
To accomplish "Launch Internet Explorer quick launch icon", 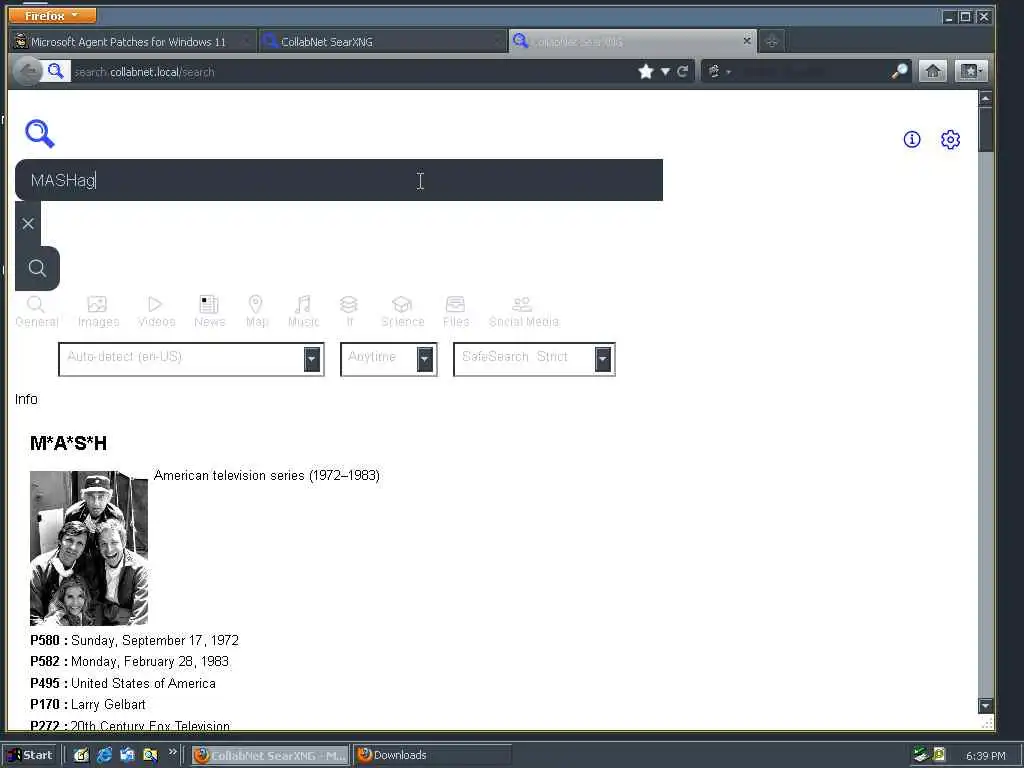I will coord(104,755).
